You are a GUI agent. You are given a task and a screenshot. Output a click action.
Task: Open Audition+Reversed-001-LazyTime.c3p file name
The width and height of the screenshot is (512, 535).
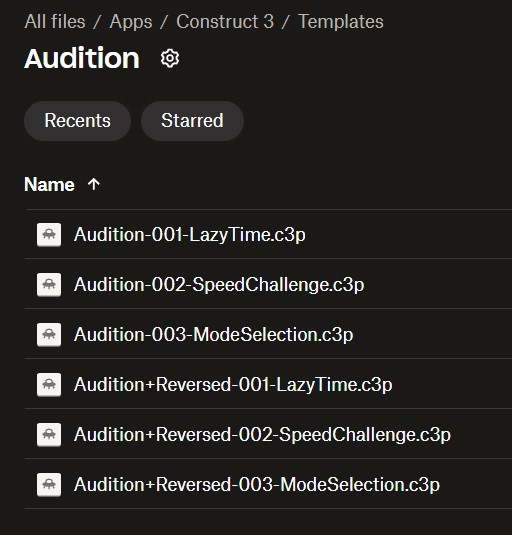233,385
